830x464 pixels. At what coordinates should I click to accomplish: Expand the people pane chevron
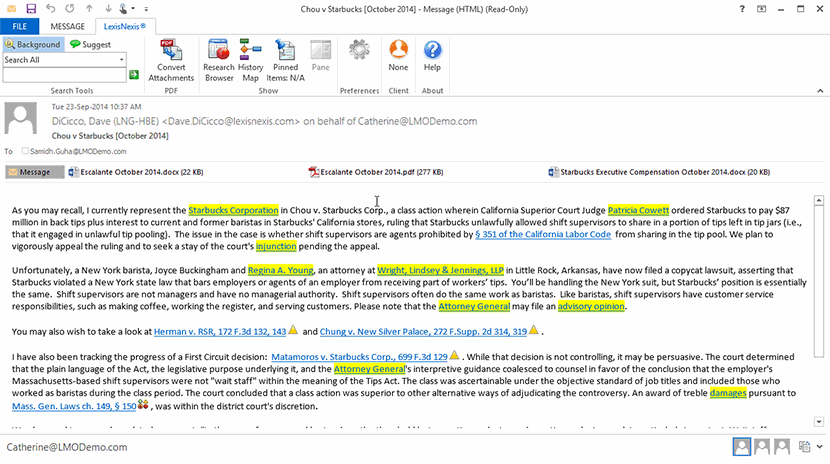tap(820, 447)
